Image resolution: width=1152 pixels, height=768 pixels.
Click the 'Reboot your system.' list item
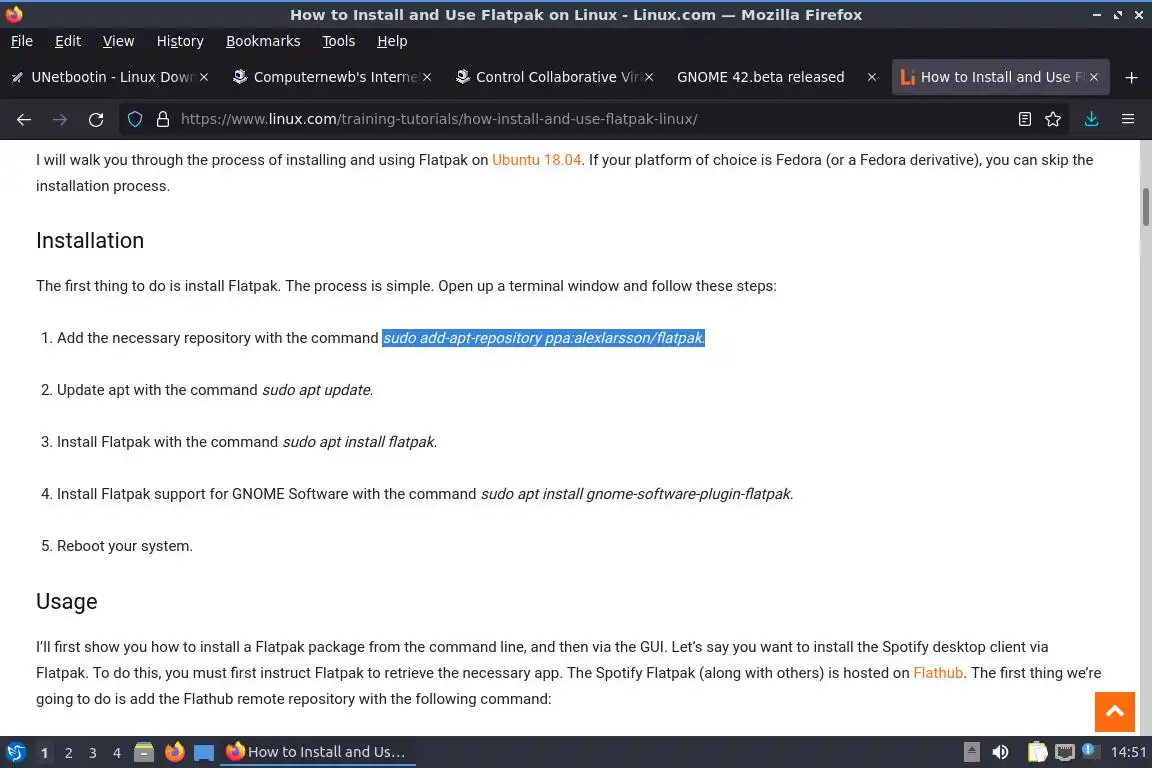point(125,546)
